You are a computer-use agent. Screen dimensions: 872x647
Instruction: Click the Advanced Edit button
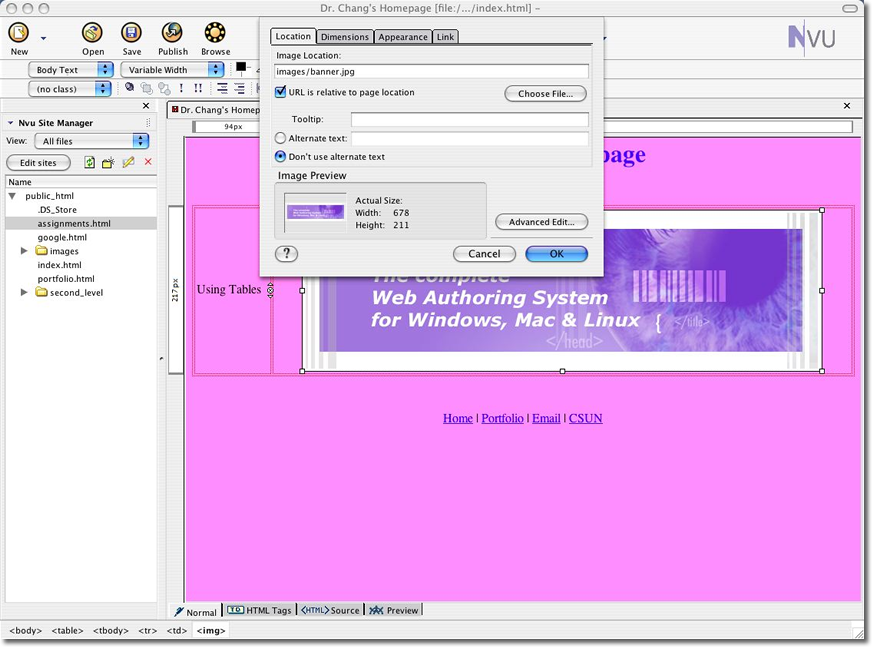point(542,222)
